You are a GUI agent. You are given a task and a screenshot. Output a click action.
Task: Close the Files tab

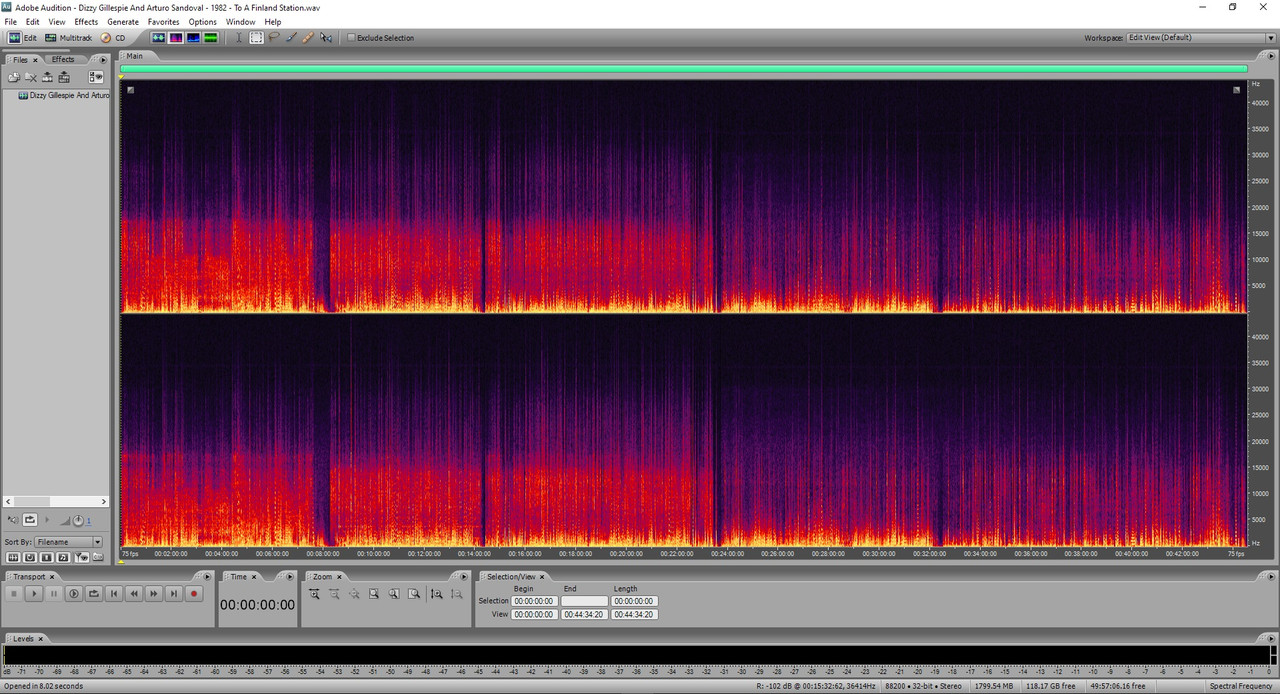[35, 60]
